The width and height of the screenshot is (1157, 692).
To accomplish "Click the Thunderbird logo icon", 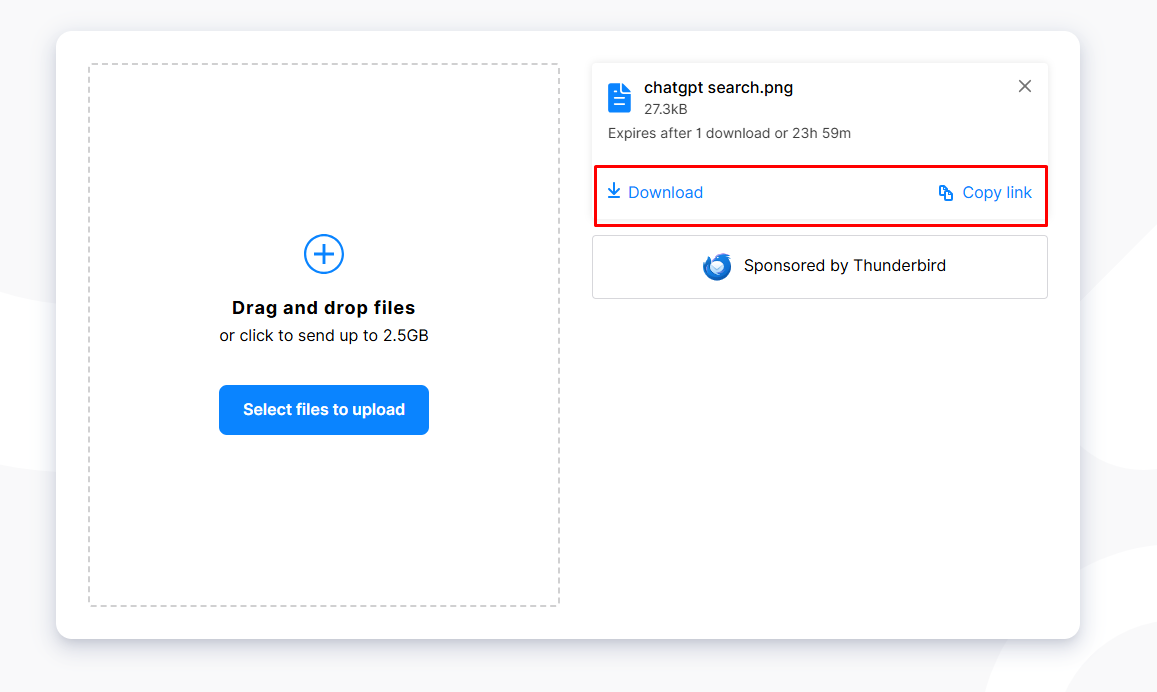I will coord(717,266).
